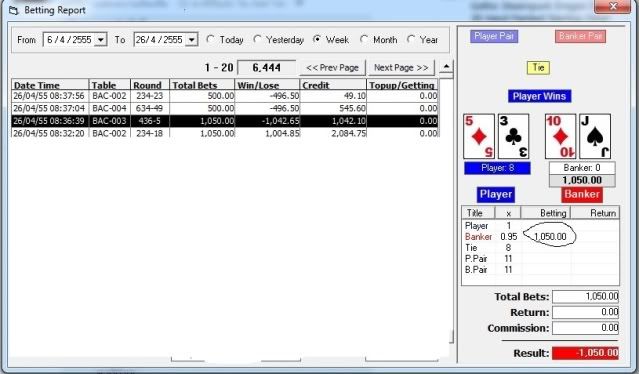
Task: Select the Yesterday radio option
Action: point(257,40)
